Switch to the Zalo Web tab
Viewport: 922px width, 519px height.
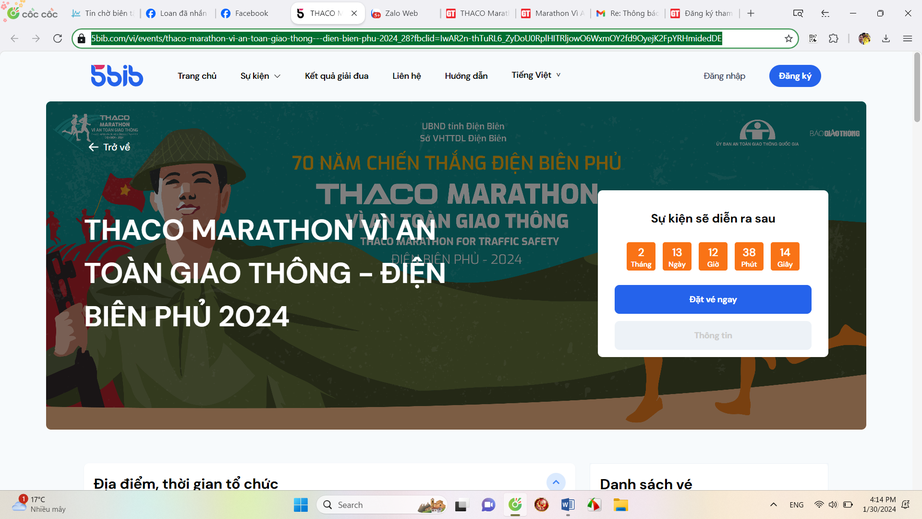[x=403, y=13]
